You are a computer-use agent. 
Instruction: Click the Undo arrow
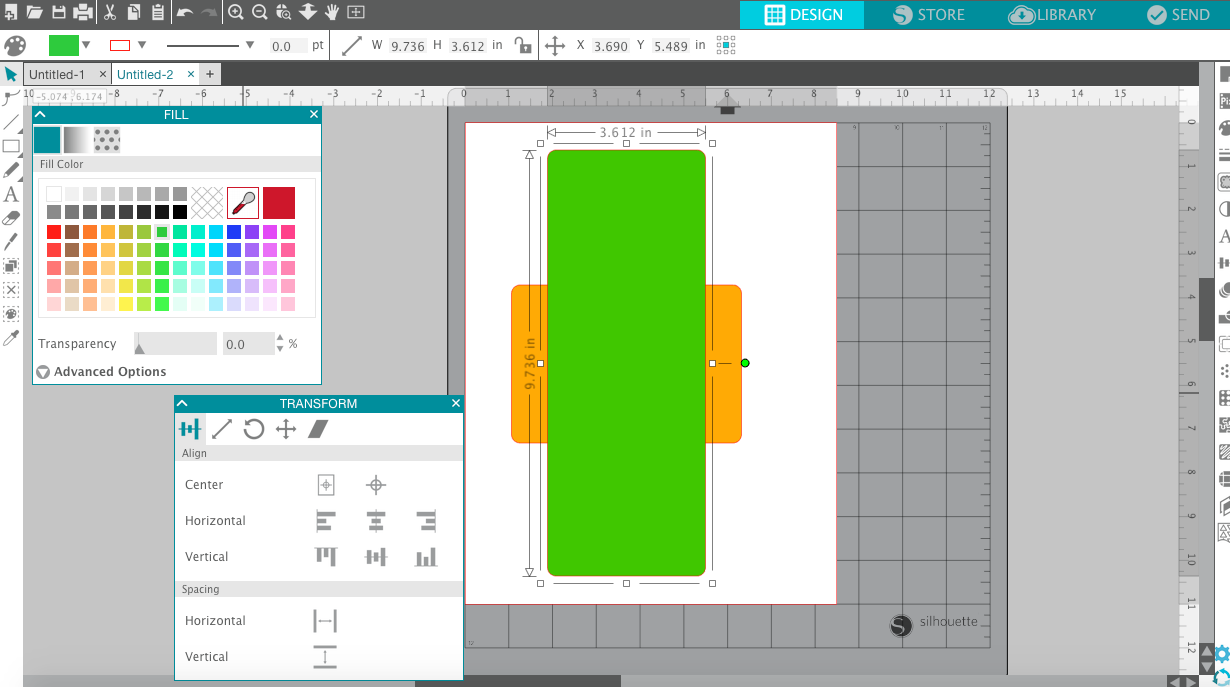pyautogui.click(x=185, y=13)
